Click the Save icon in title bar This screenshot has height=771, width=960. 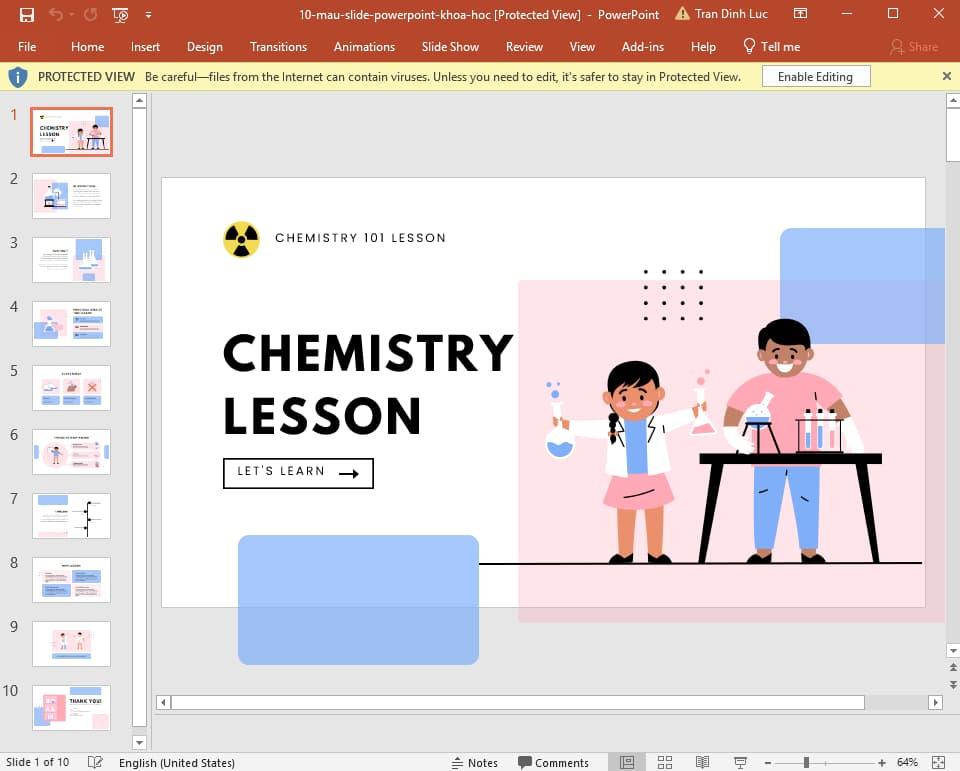[27, 15]
